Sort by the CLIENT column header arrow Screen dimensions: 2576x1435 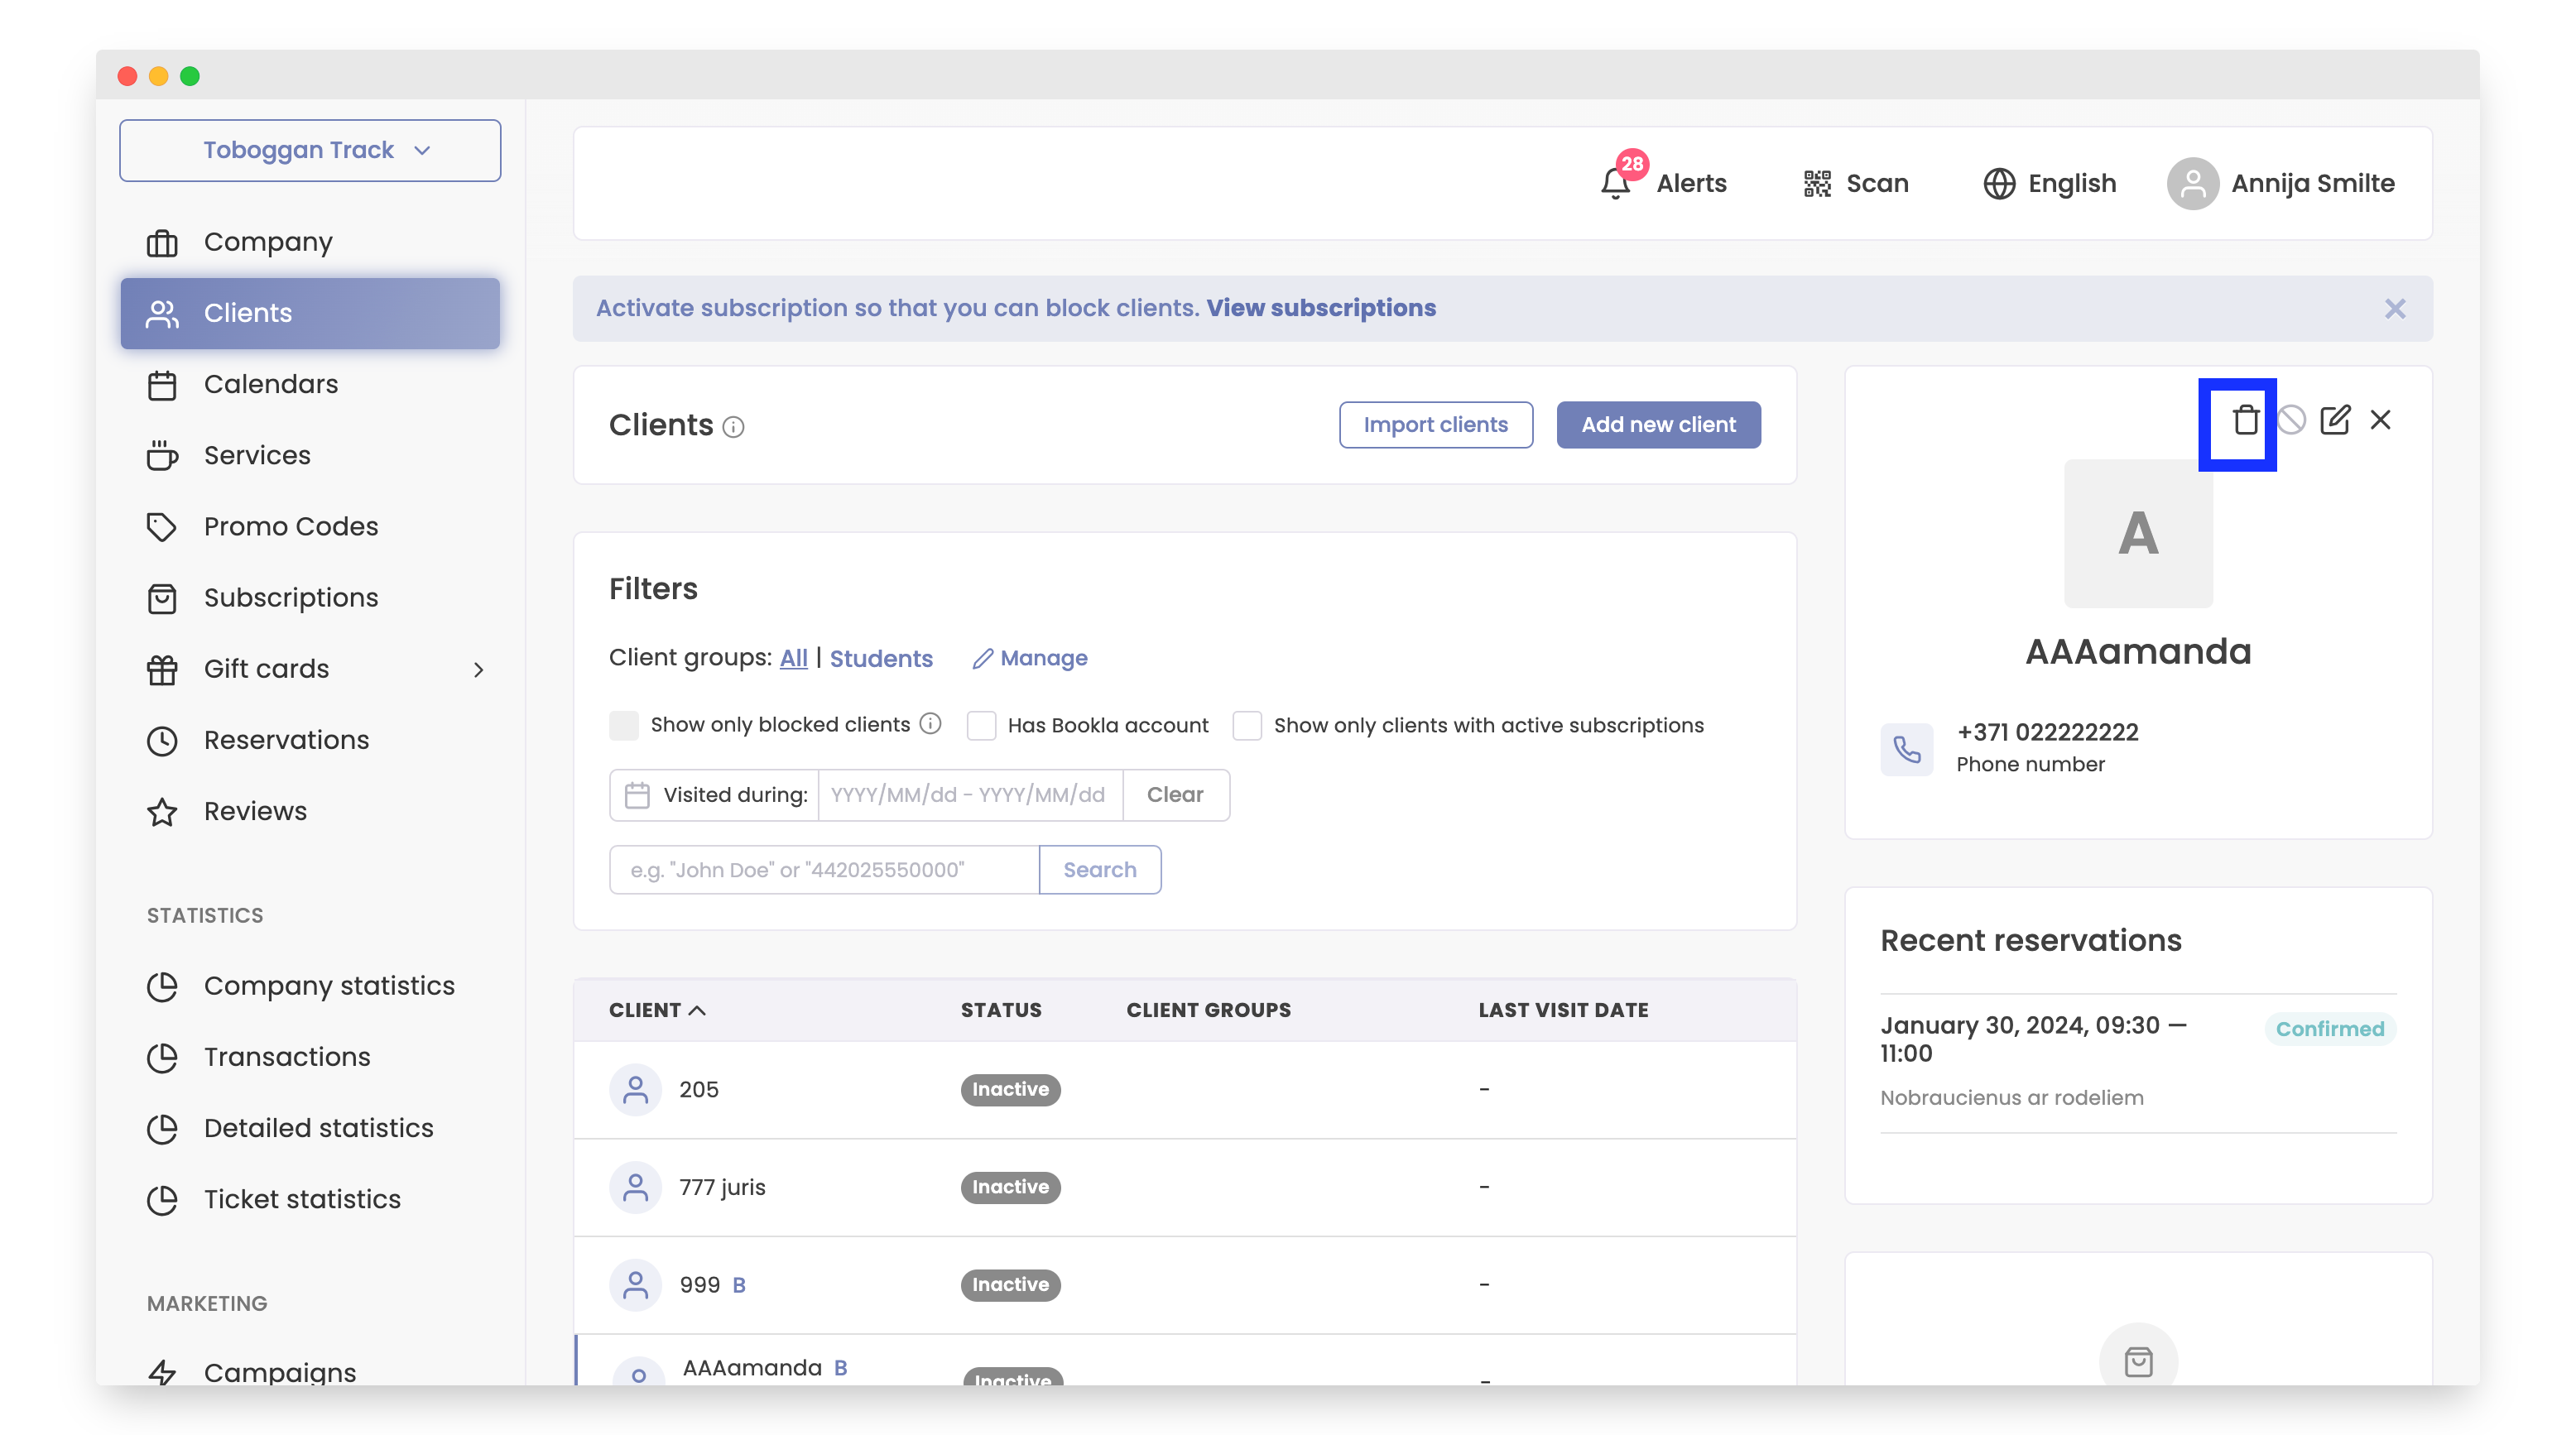[x=698, y=1010]
